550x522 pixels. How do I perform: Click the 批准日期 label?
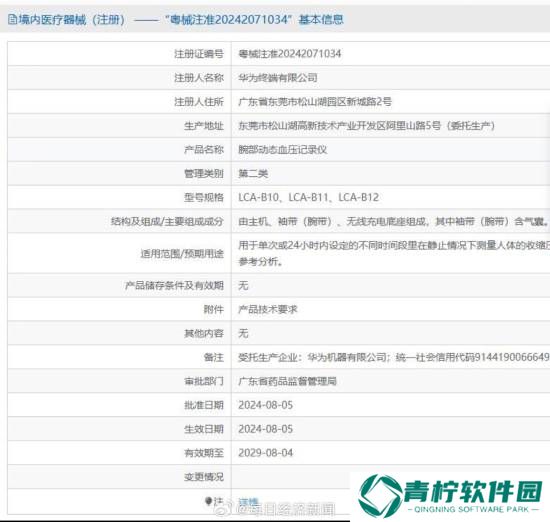[204, 405]
